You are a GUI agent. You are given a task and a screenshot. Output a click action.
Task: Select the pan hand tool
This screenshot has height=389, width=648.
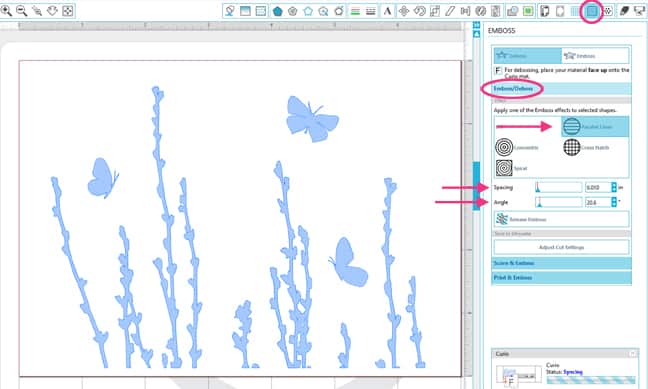tap(52, 10)
